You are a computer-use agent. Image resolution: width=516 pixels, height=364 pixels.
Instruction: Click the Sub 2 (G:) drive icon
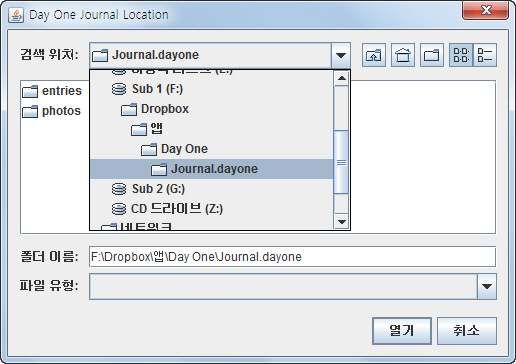click(x=119, y=189)
